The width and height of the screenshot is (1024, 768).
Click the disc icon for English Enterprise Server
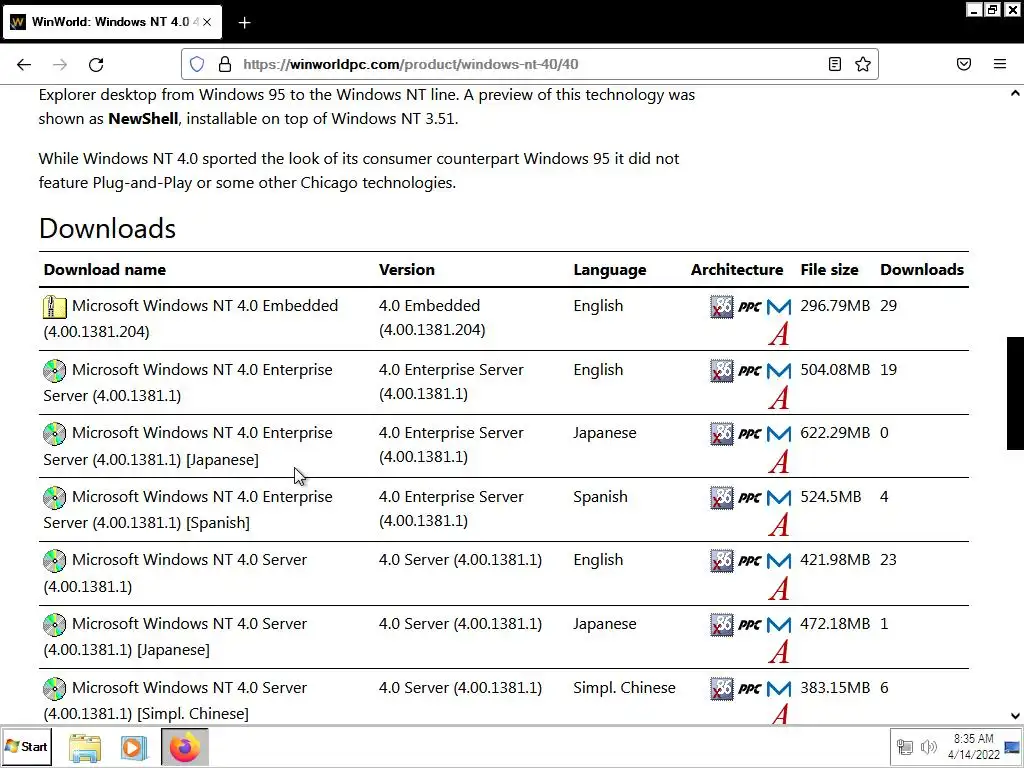click(x=54, y=370)
